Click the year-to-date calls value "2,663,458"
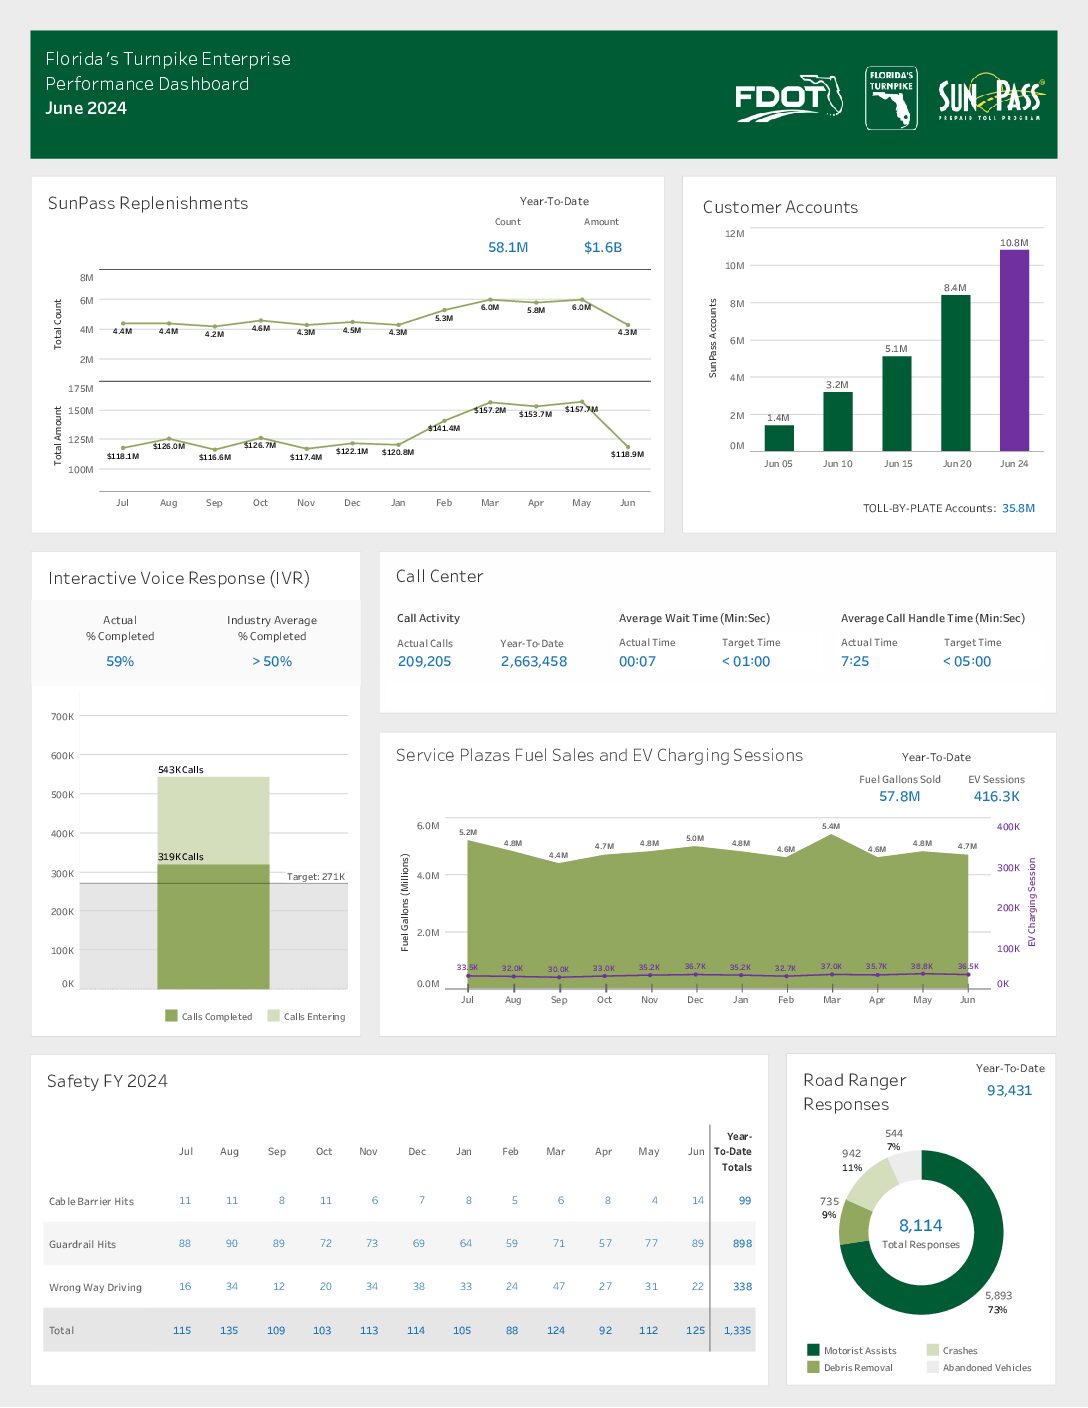 (x=534, y=661)
